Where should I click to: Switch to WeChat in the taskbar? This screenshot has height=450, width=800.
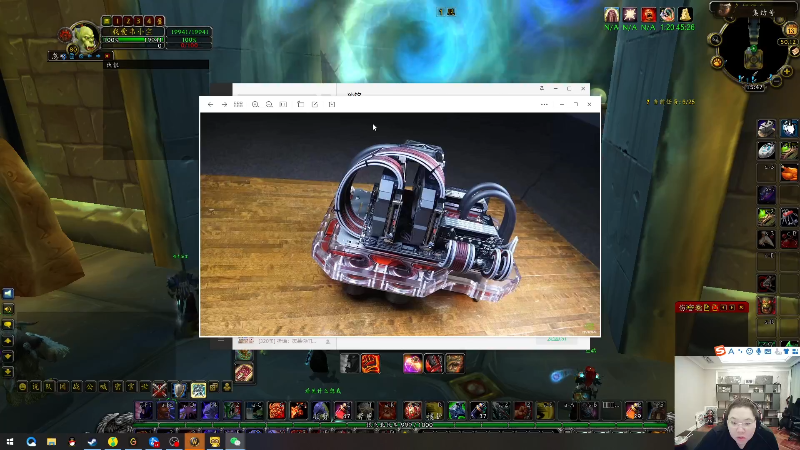tap(235, 441)
